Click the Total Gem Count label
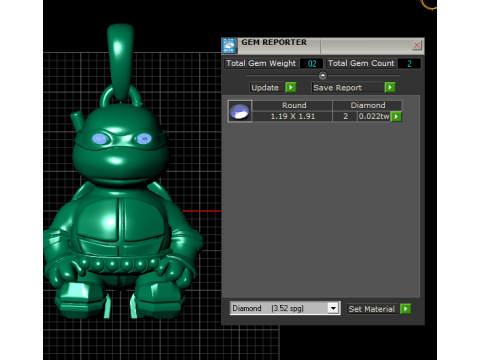This screenshot has height=360, width=480. pyautogui.click(x=361, y=63)
